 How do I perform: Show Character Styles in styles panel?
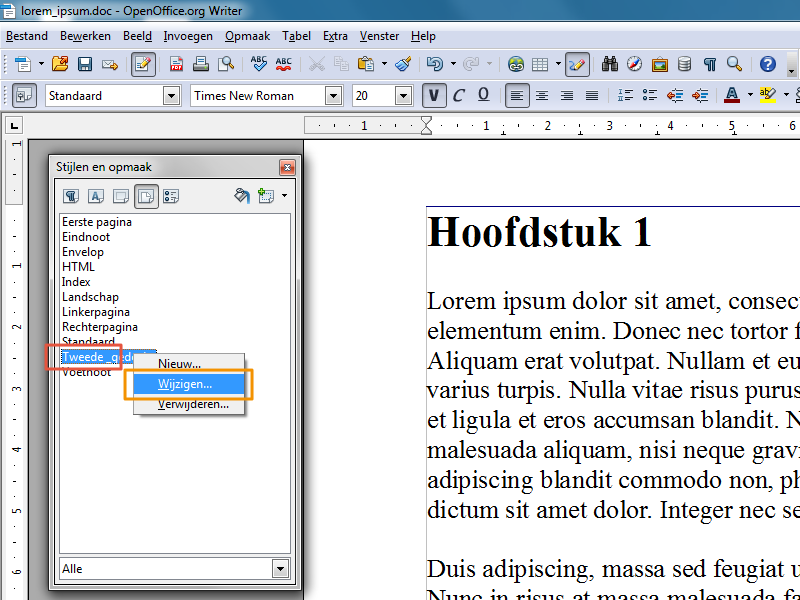coord(96,196)
